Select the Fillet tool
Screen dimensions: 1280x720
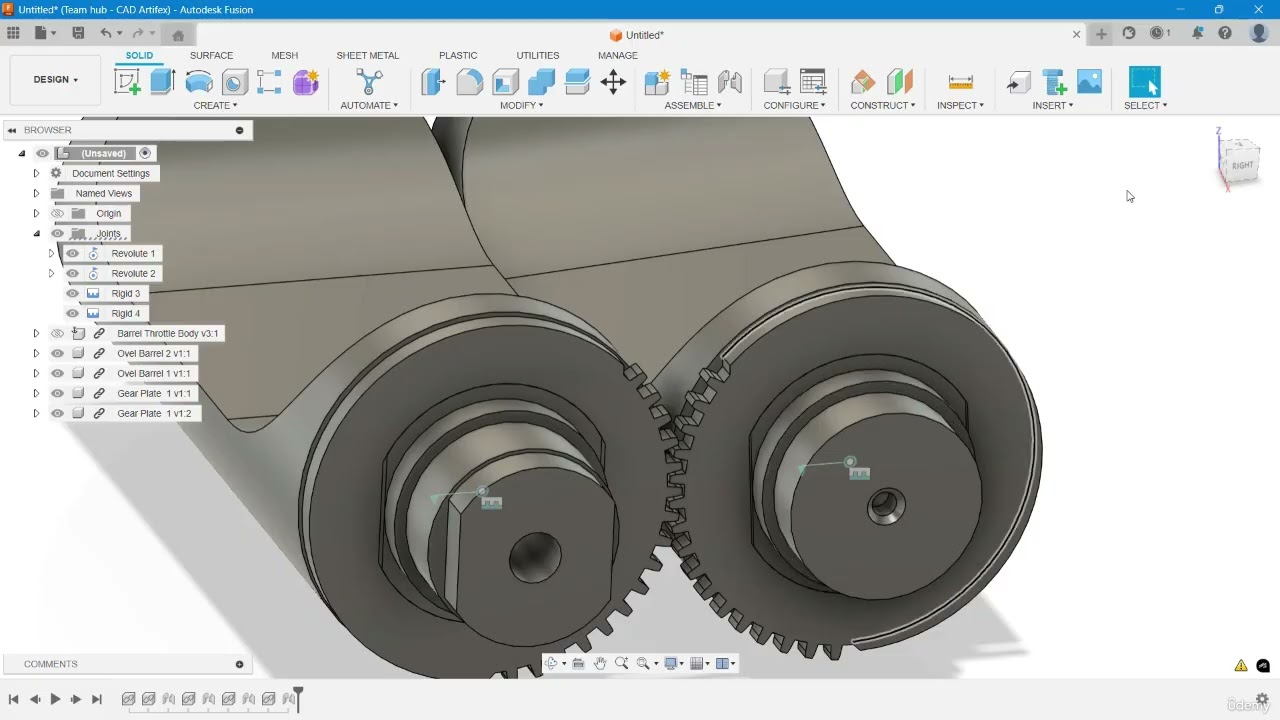click(x=469, y=82)
